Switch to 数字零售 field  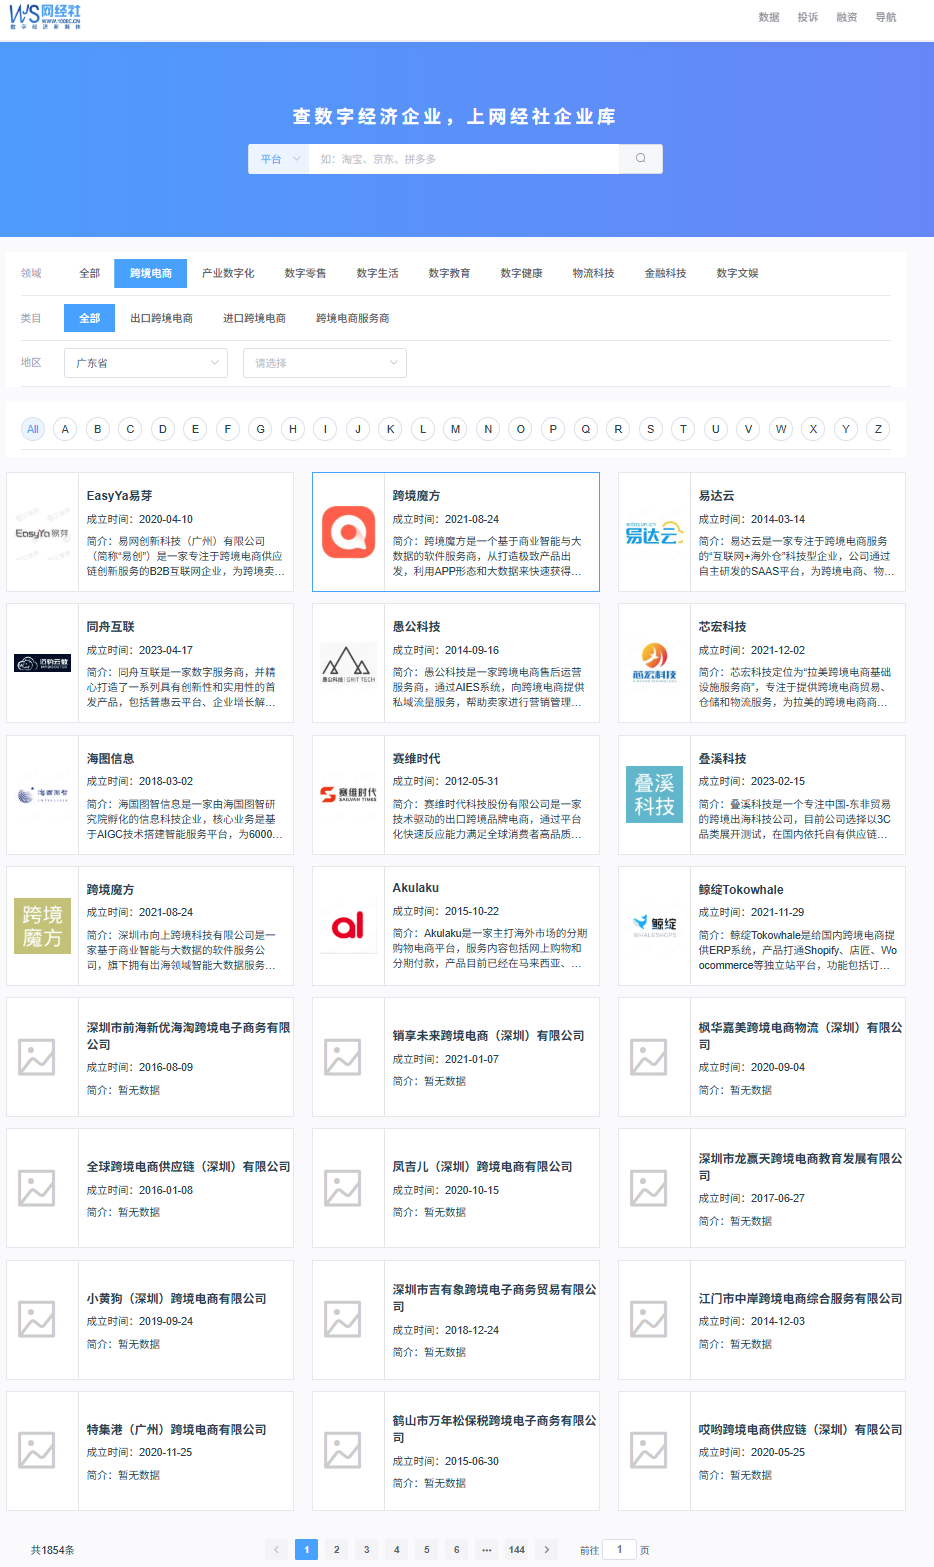(306, 273)
